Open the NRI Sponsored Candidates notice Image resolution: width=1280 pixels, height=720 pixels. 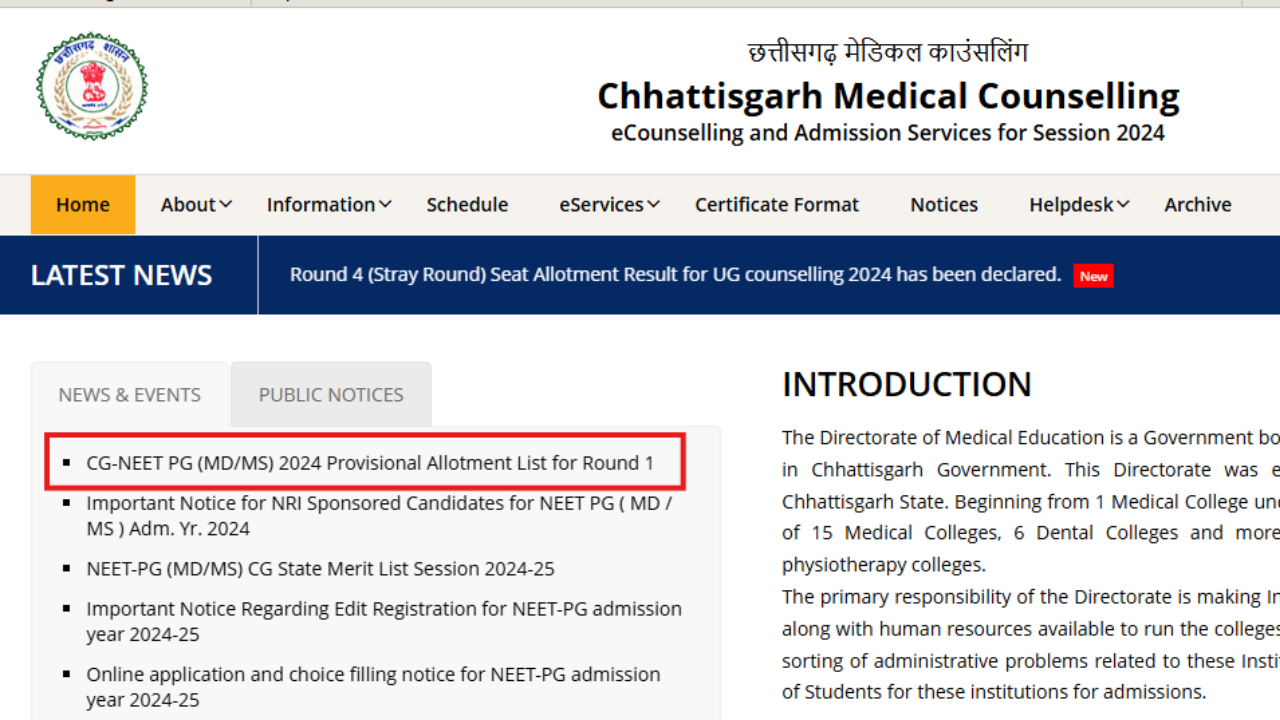(x=380, y=516)
